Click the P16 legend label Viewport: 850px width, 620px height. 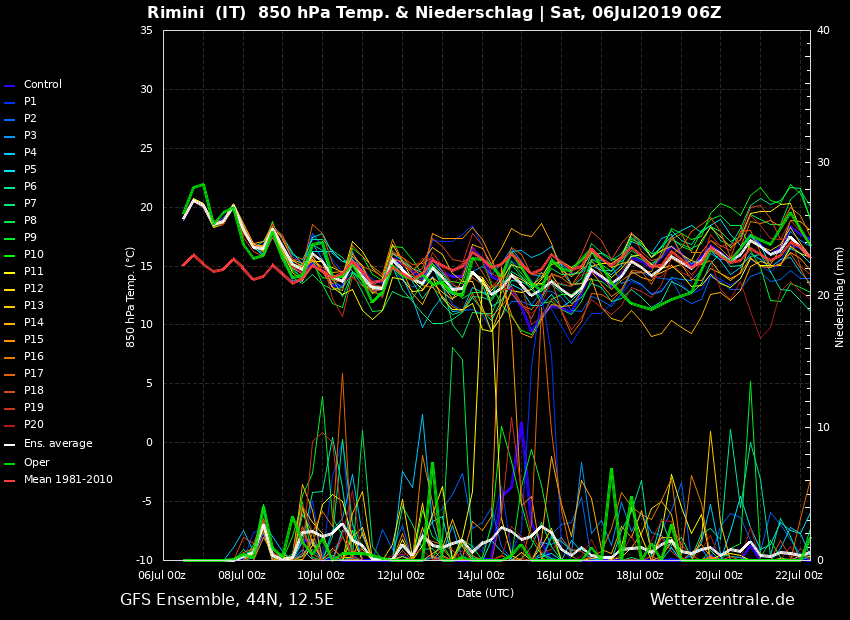click(x=34, y=356)
